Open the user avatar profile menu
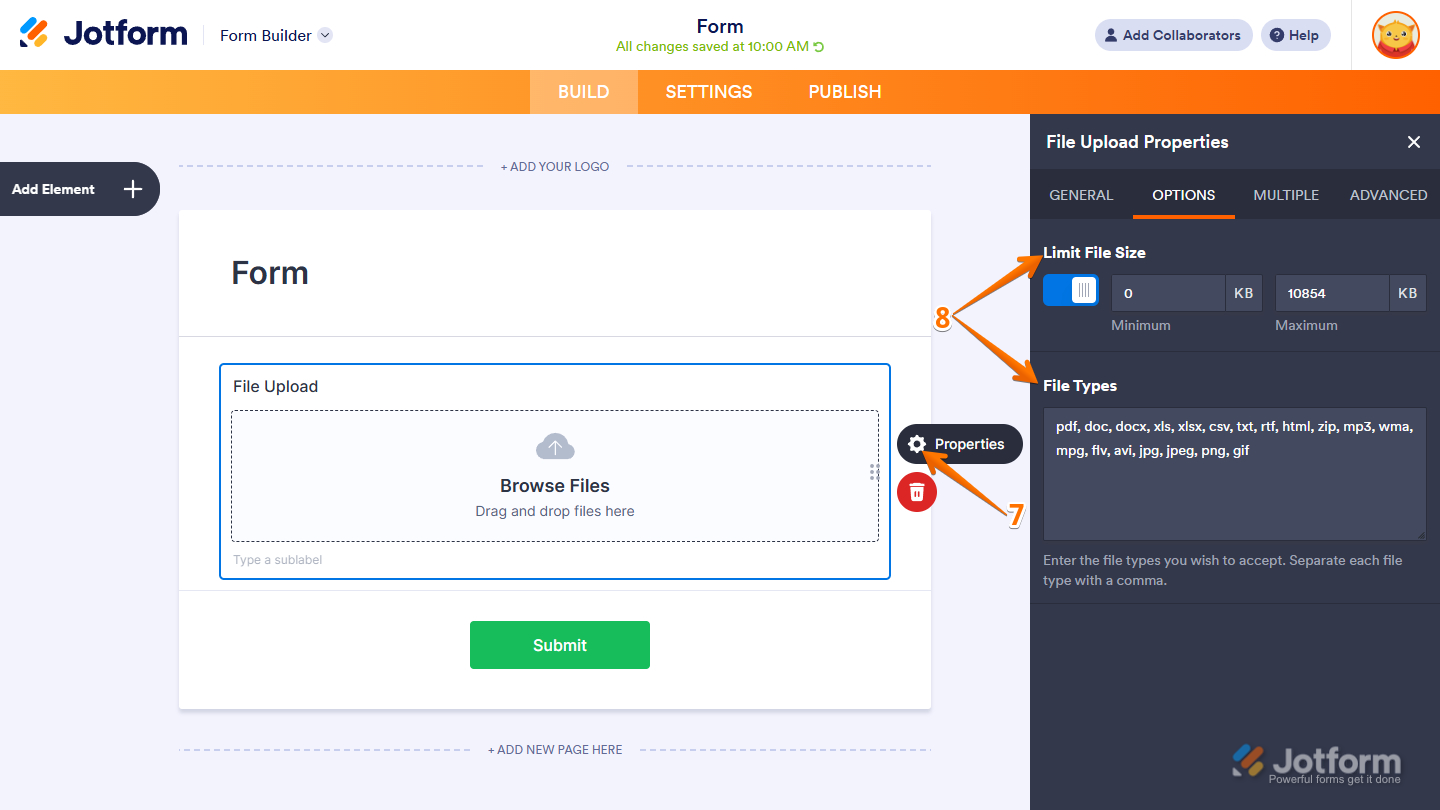 (1395, 35)
